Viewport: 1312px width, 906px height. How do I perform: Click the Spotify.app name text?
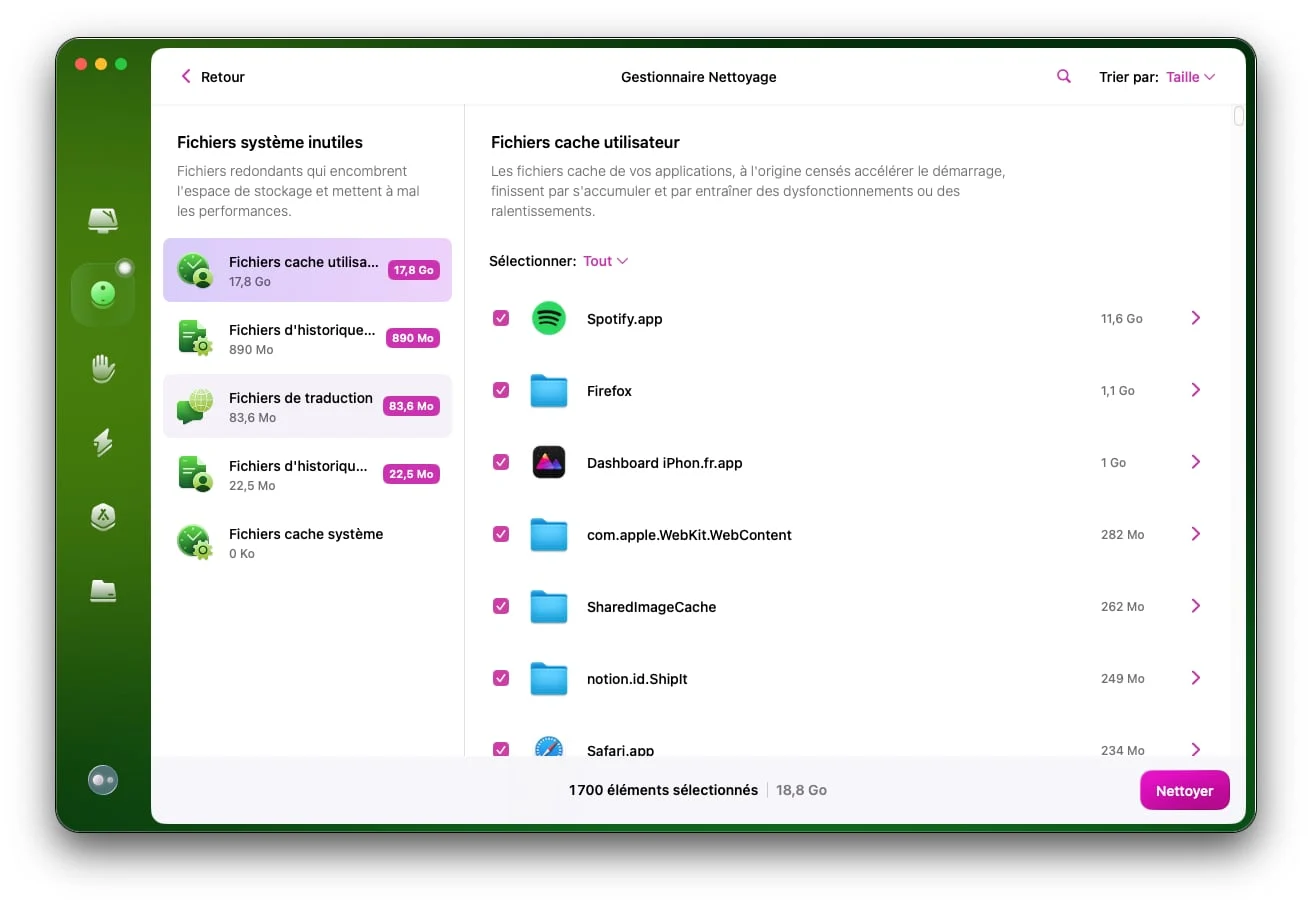pos(625,319)
